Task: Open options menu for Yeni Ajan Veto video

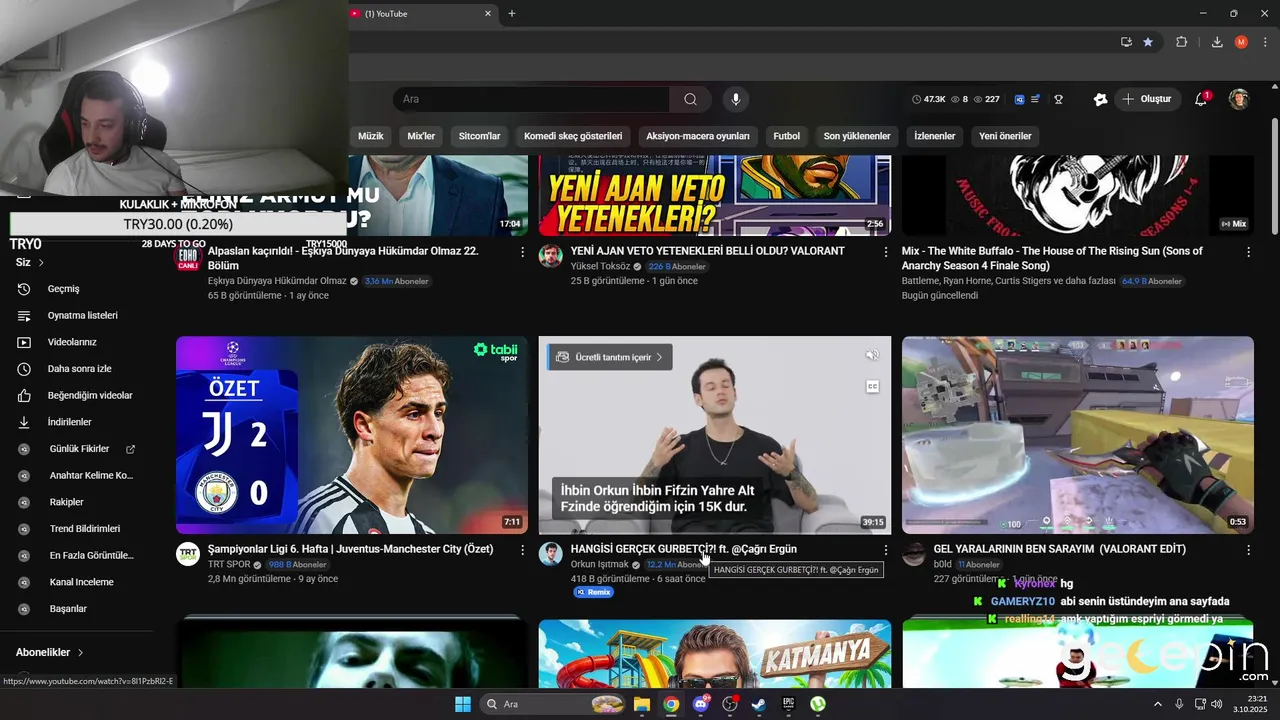Action: [x=885, y=252]
